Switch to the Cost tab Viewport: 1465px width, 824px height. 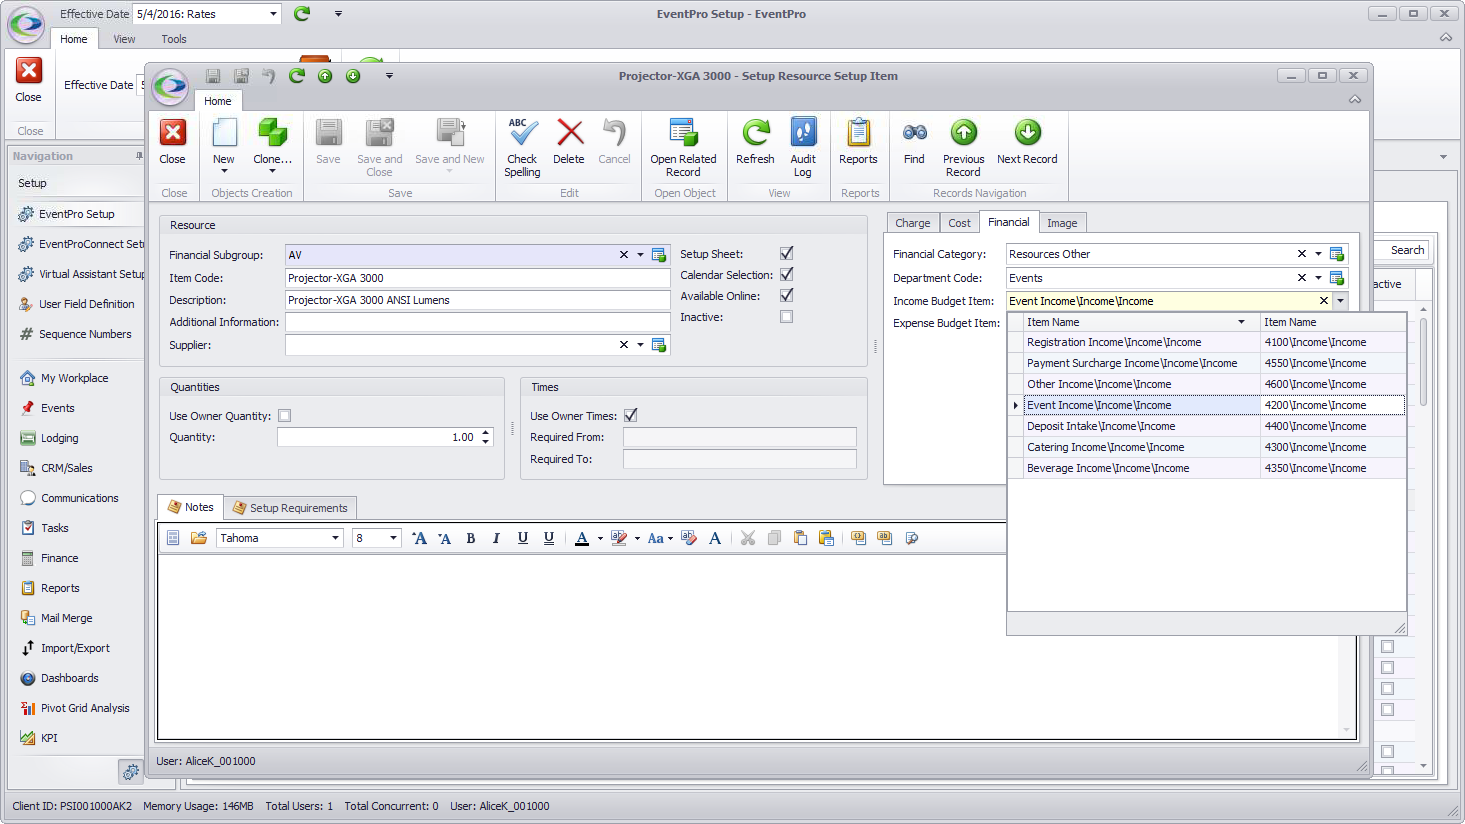click(x=960, y=223)
